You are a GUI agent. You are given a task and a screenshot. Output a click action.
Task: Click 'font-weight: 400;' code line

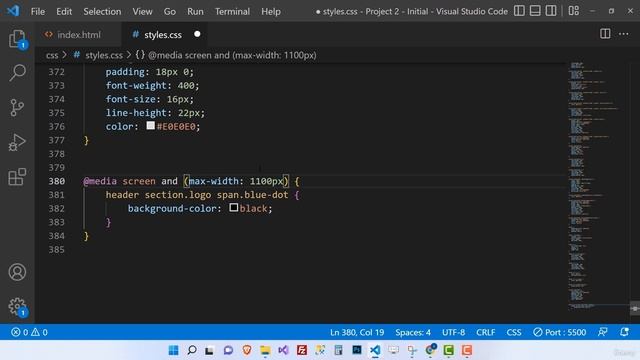click(152, 85)
